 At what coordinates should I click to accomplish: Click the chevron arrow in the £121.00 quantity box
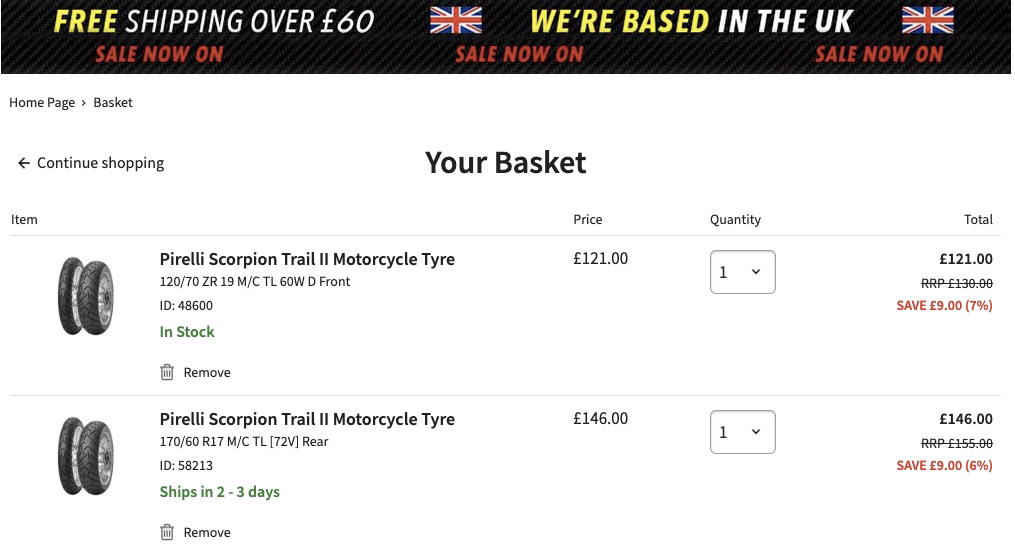(755, 272)
